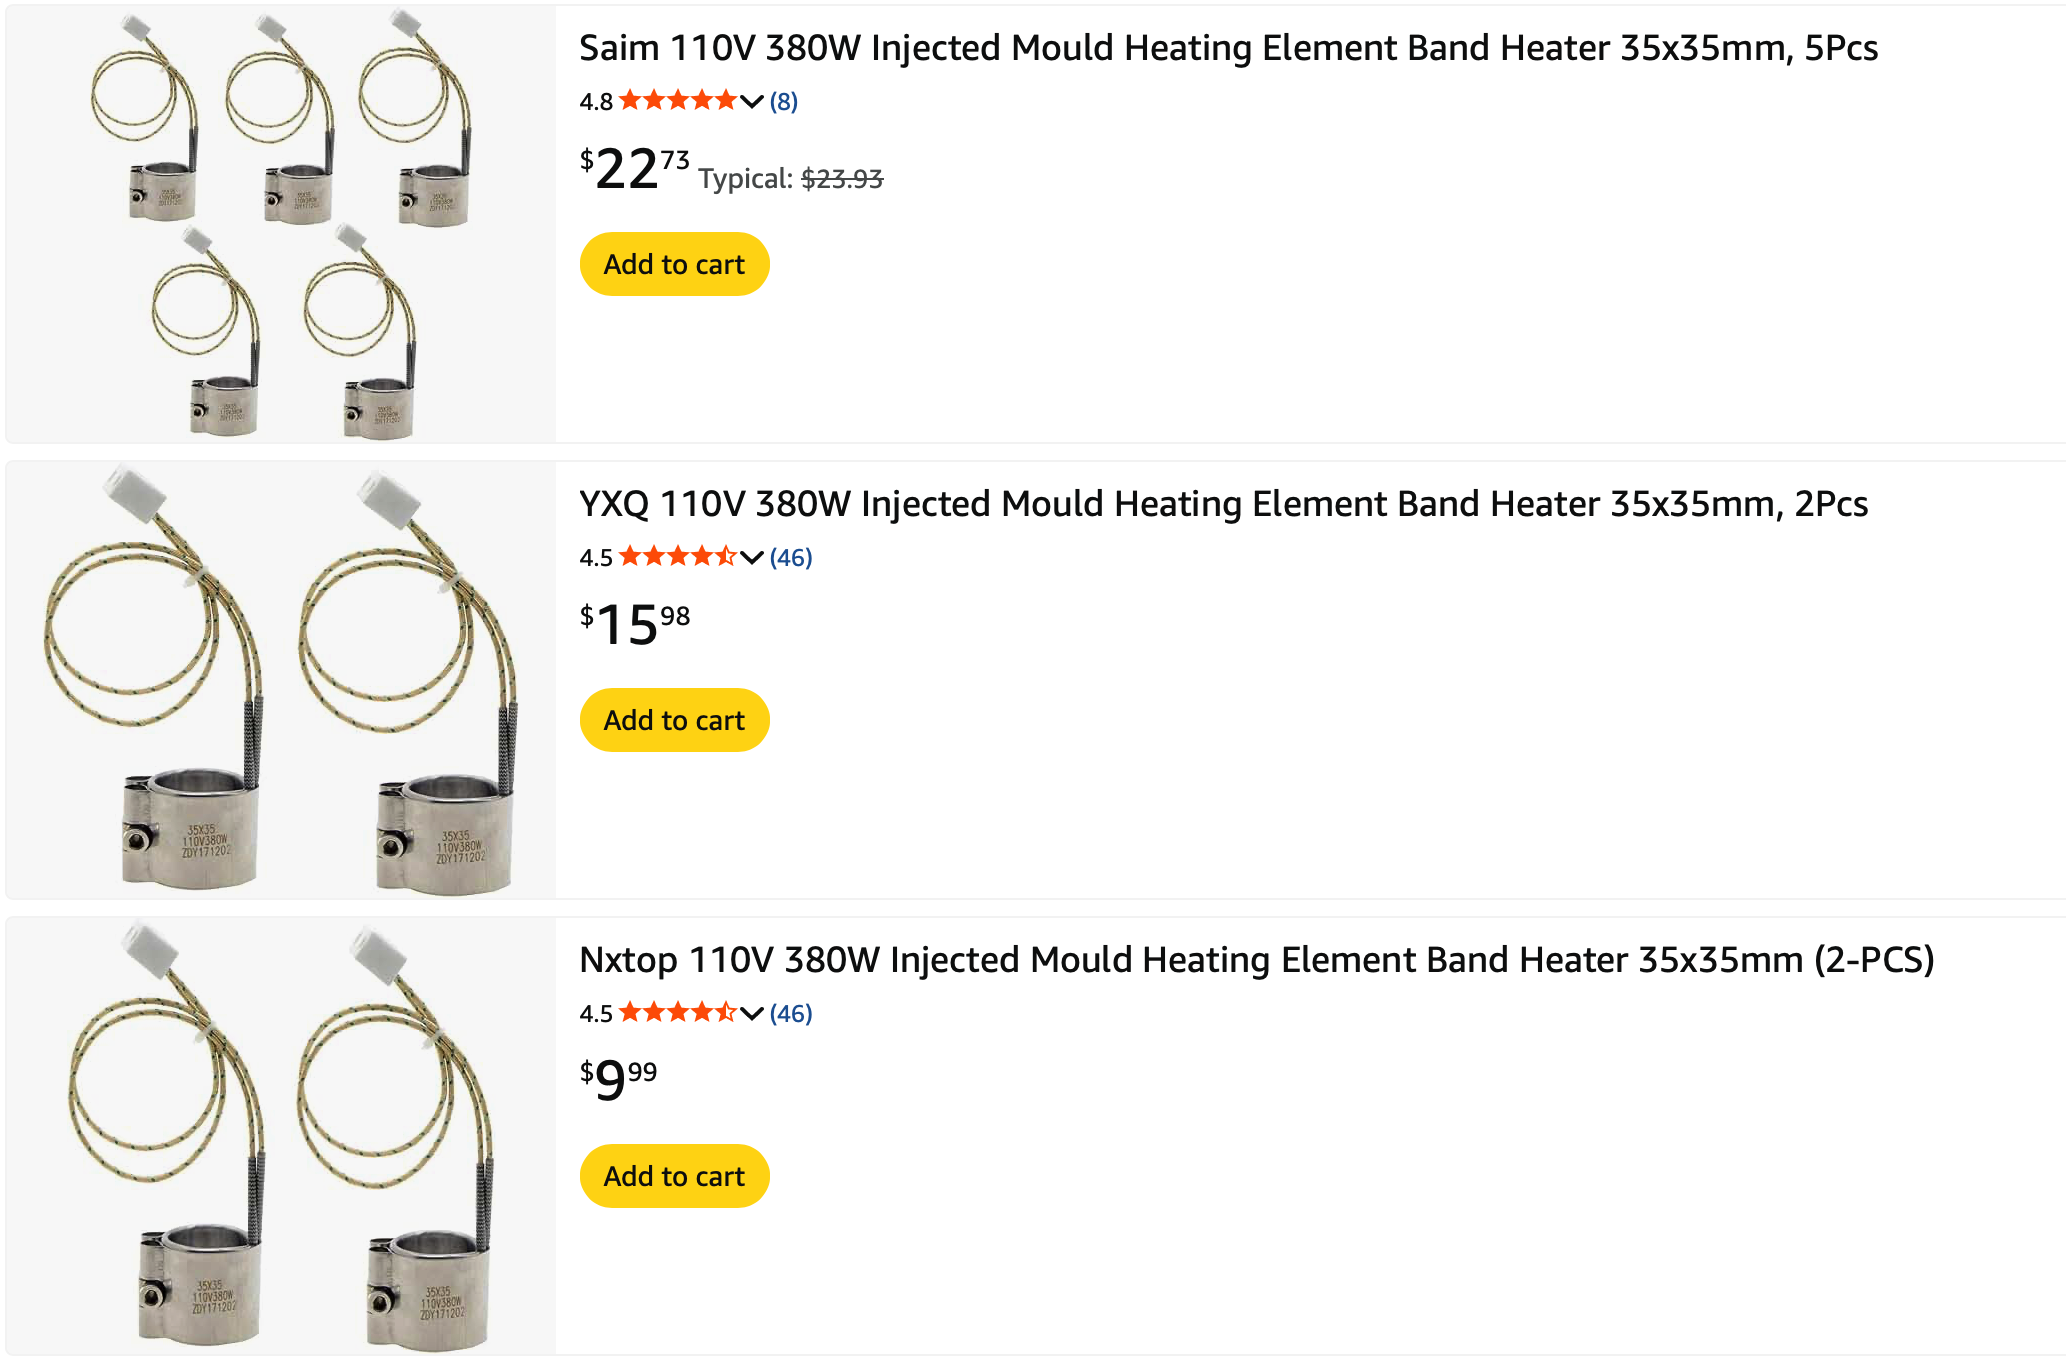This screenshot has width=2066, height=1372.
Task: View the 46 reviews for Nxtop heater
Action: click(791, 1013)
